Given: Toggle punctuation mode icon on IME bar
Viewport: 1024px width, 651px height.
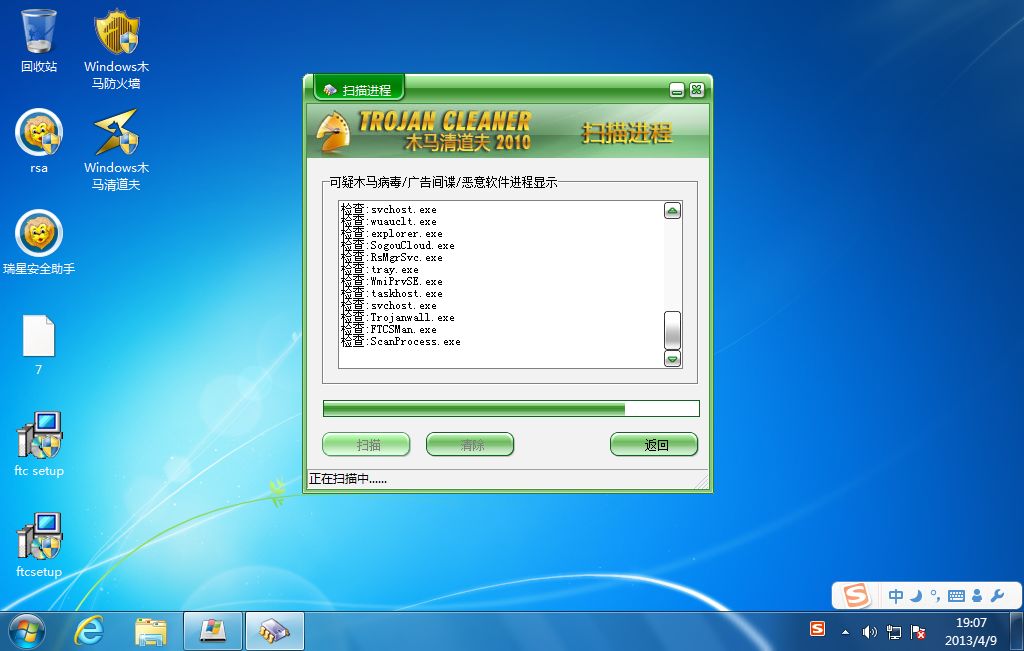Looking at the screenshot, I should (x=935, y=595).
